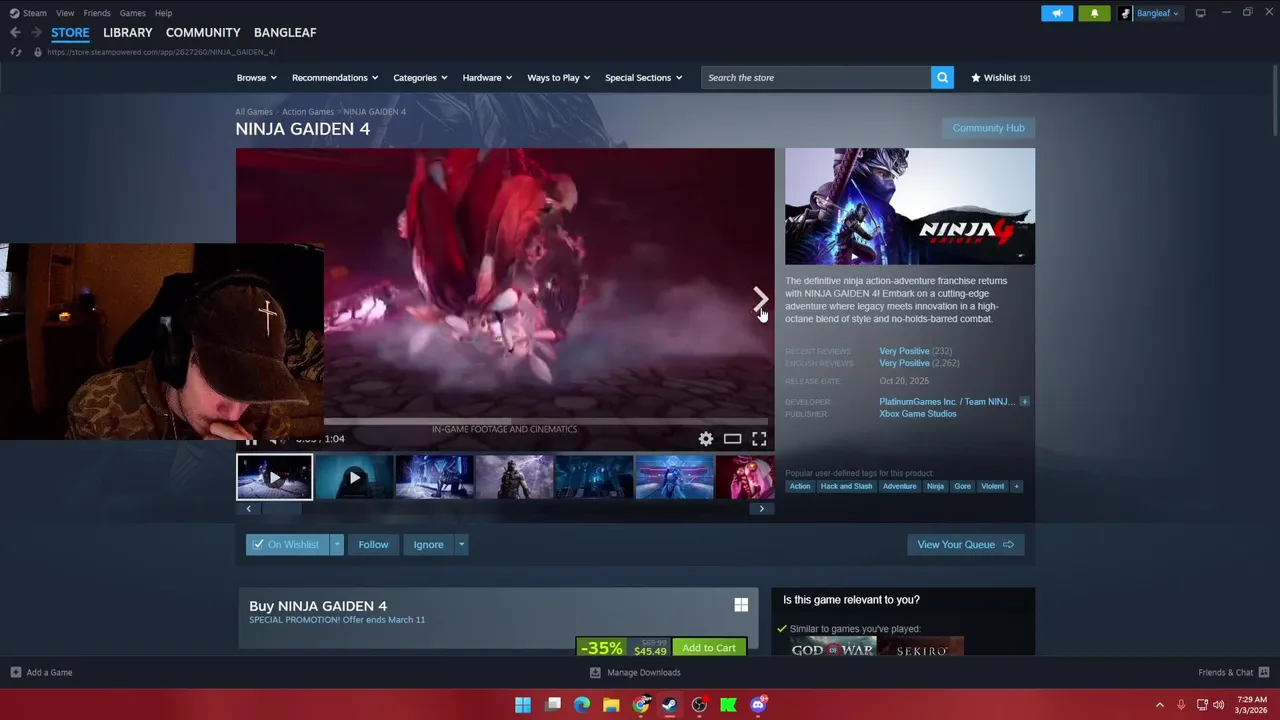This screenshot has height=720, width=1280.
Task: Open the Friends menu
Action: (97, 13)
